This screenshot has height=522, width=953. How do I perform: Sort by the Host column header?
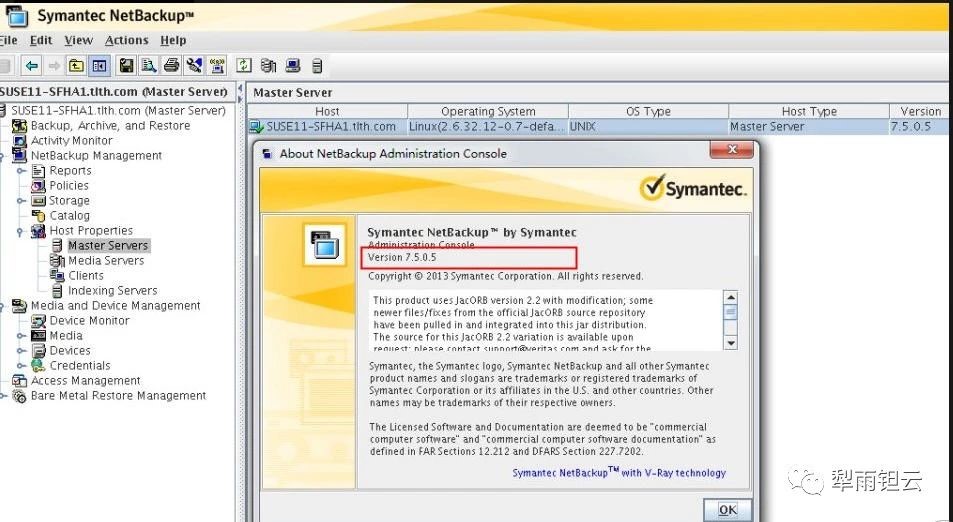(327, 111)
